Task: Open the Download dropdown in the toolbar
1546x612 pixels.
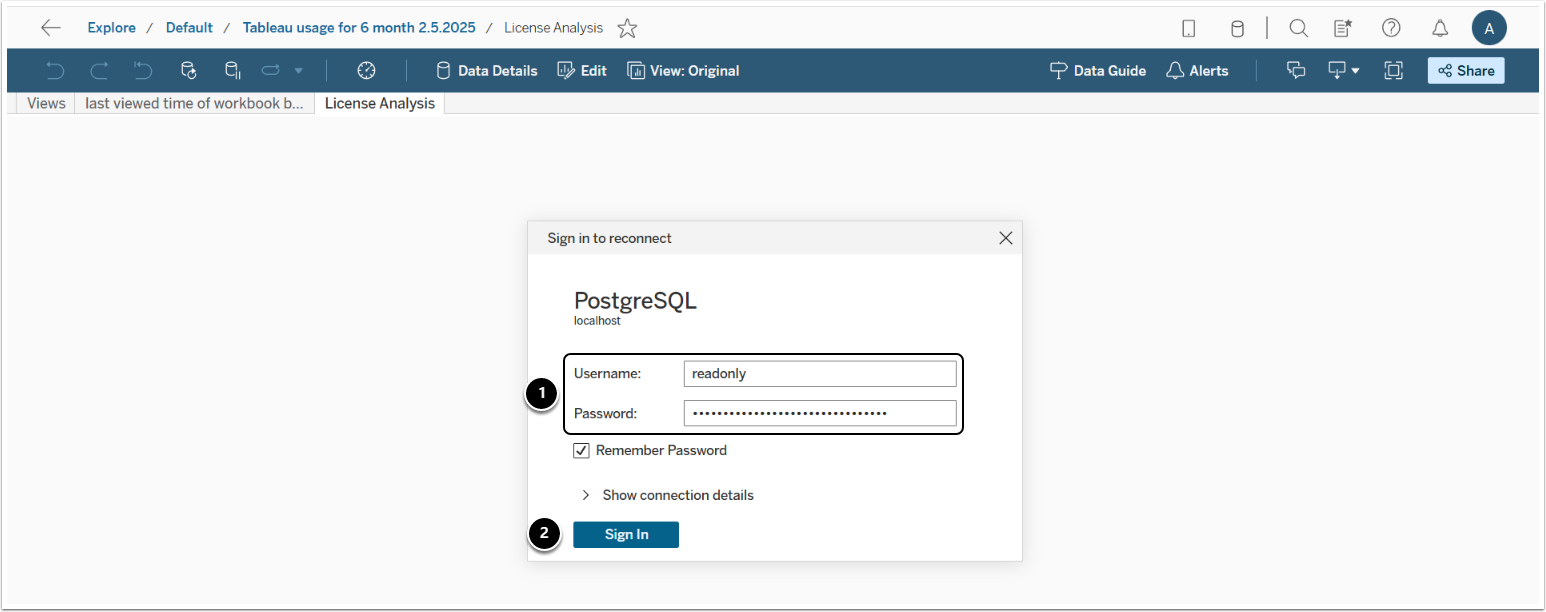Action: [1343, 70]
